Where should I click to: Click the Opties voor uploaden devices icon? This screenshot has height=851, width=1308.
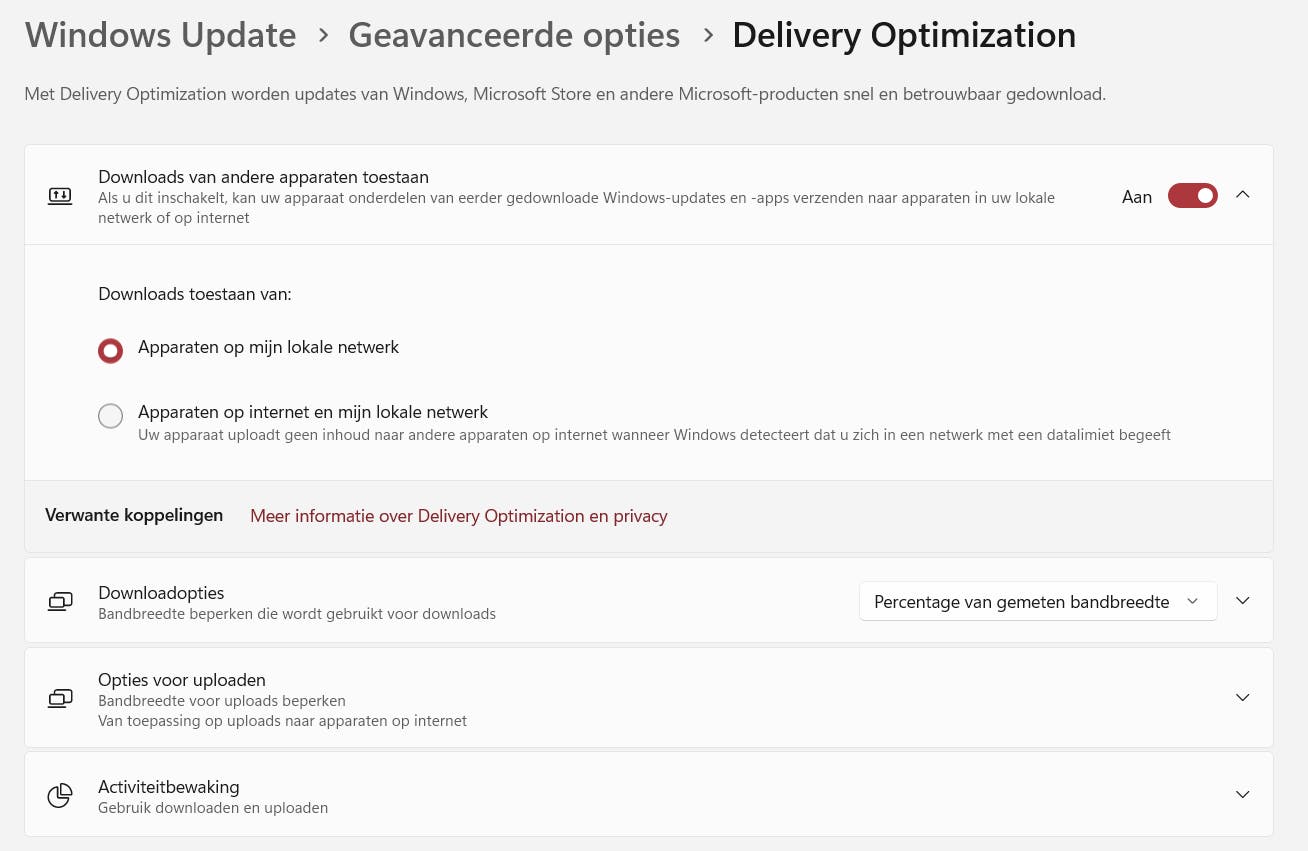pyautogui.click(x=60, y=698)
